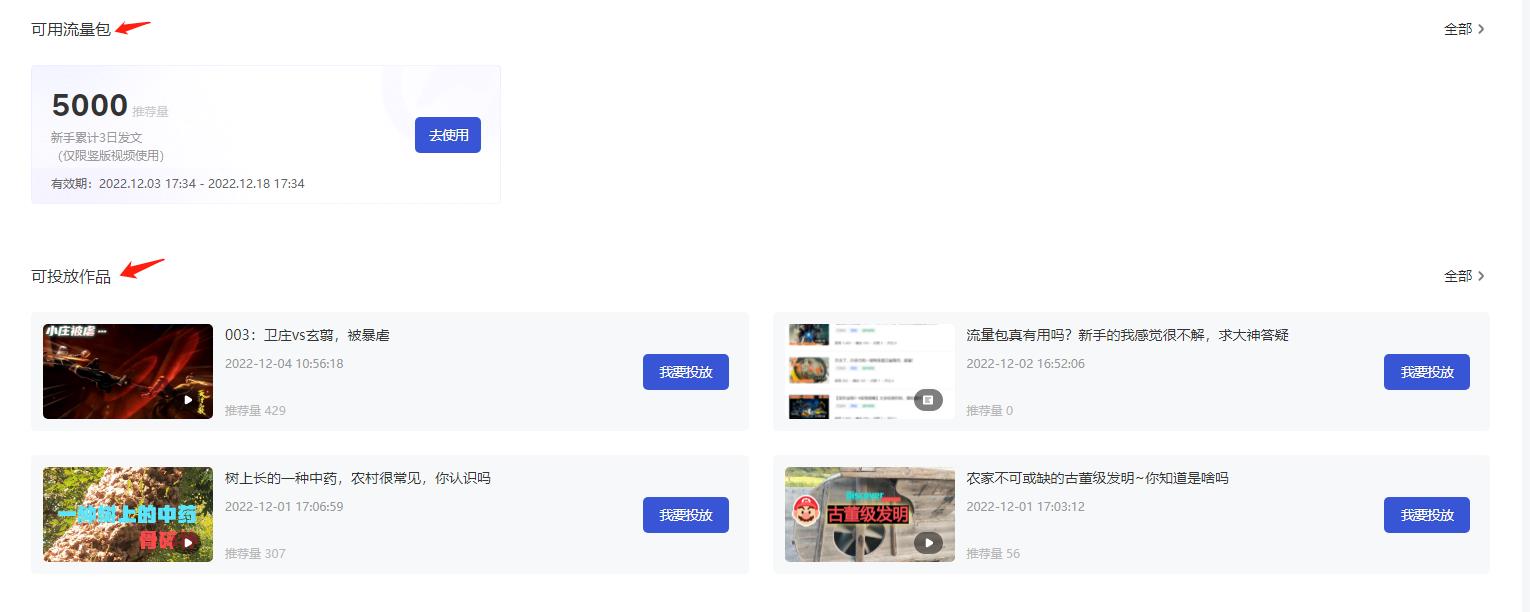Image resolution: width=1530 pixels, height=612 pixels.
Task: Click 我要投放 for 树上长的一种中药 video
Action: [x=686, y=515]
